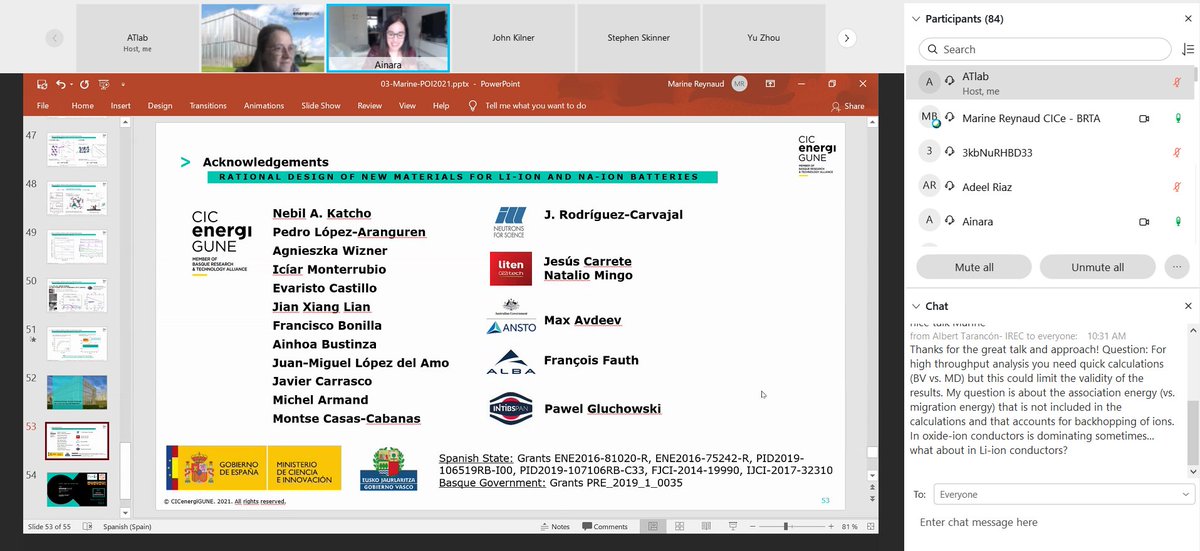Click Ainara's video camera icon

[1144, 221]
